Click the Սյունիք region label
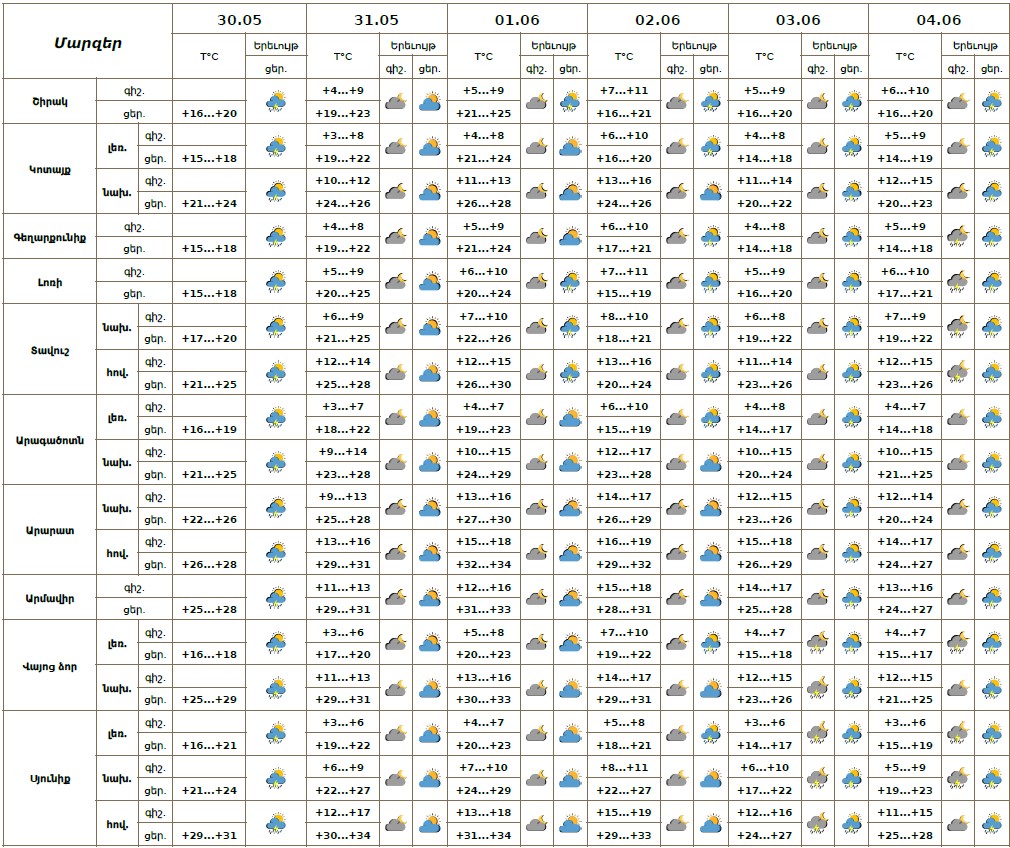The image size is (1010, 848). coord(50,778)
